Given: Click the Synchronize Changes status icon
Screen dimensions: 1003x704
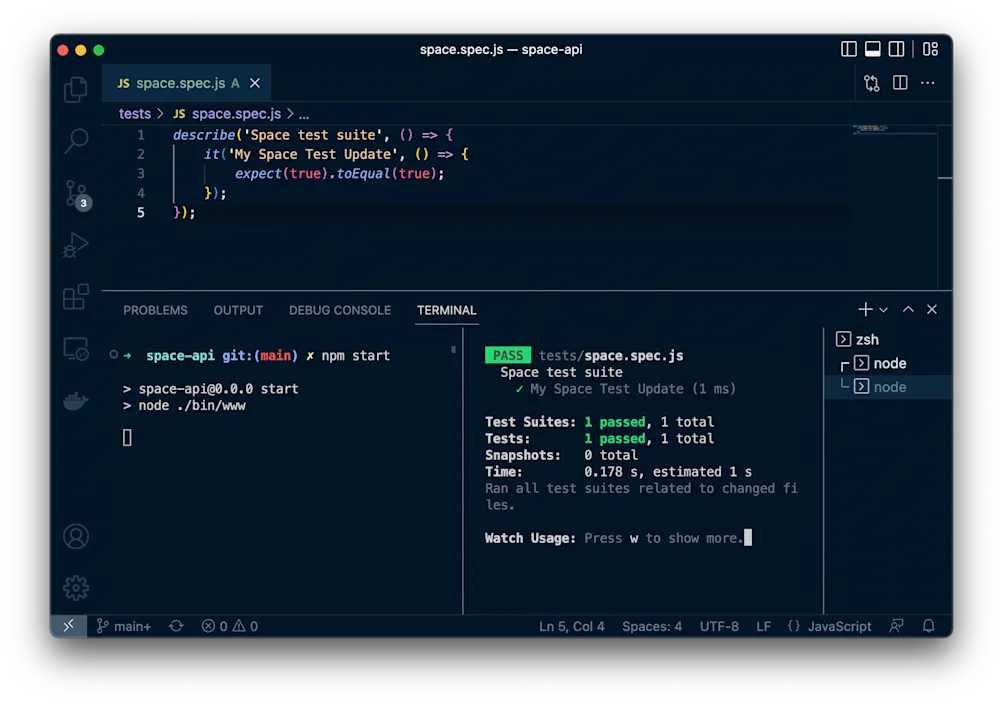Looking at the screenshot, I should click(176, 626).
